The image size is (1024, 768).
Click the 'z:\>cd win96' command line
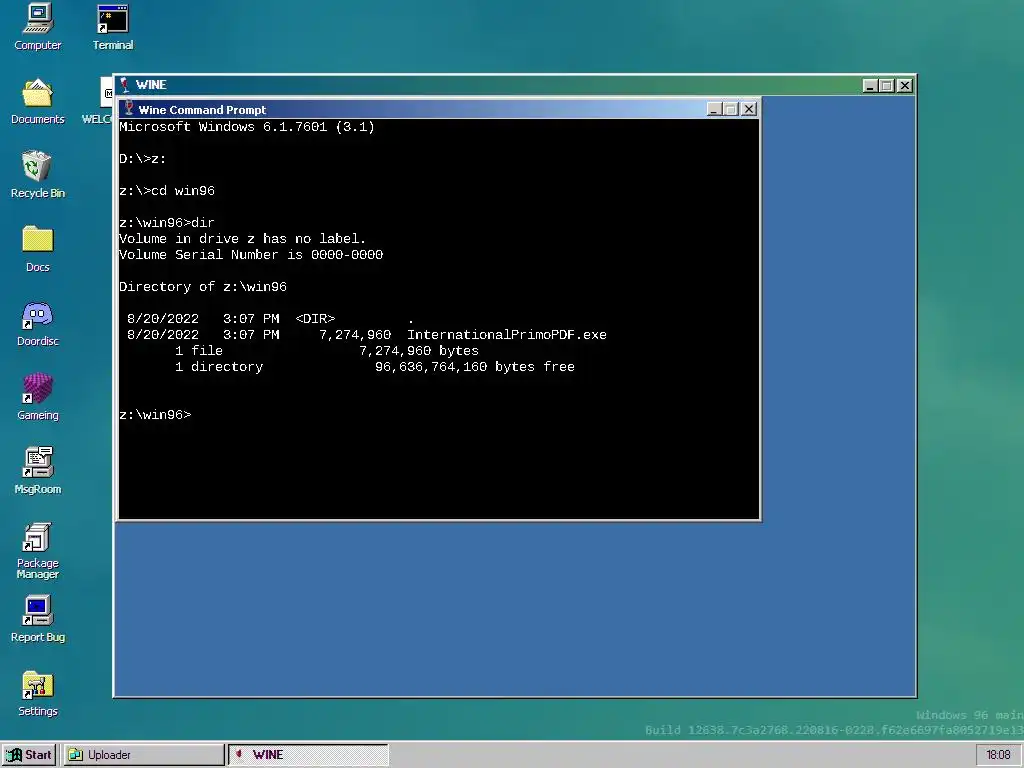[x=167, y=191]
